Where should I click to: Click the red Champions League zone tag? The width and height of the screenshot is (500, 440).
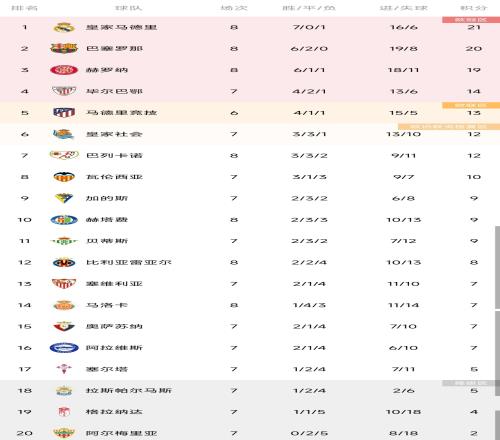coord(471,20)
